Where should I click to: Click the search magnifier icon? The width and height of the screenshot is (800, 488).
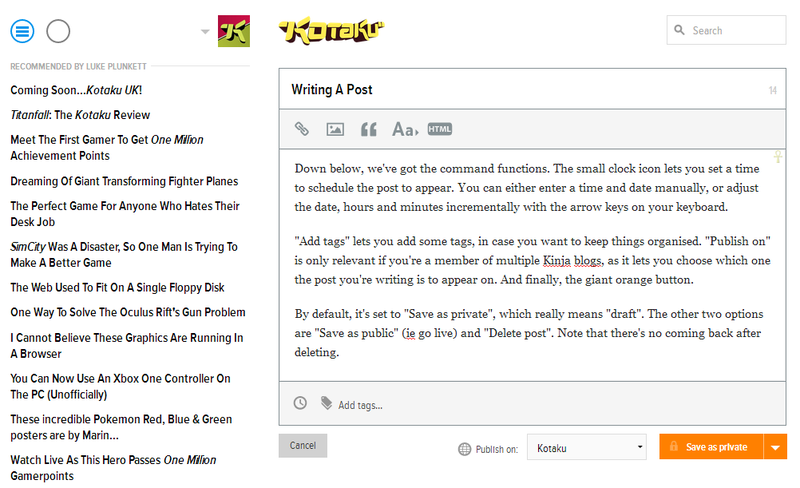click(x=679, y=30)
